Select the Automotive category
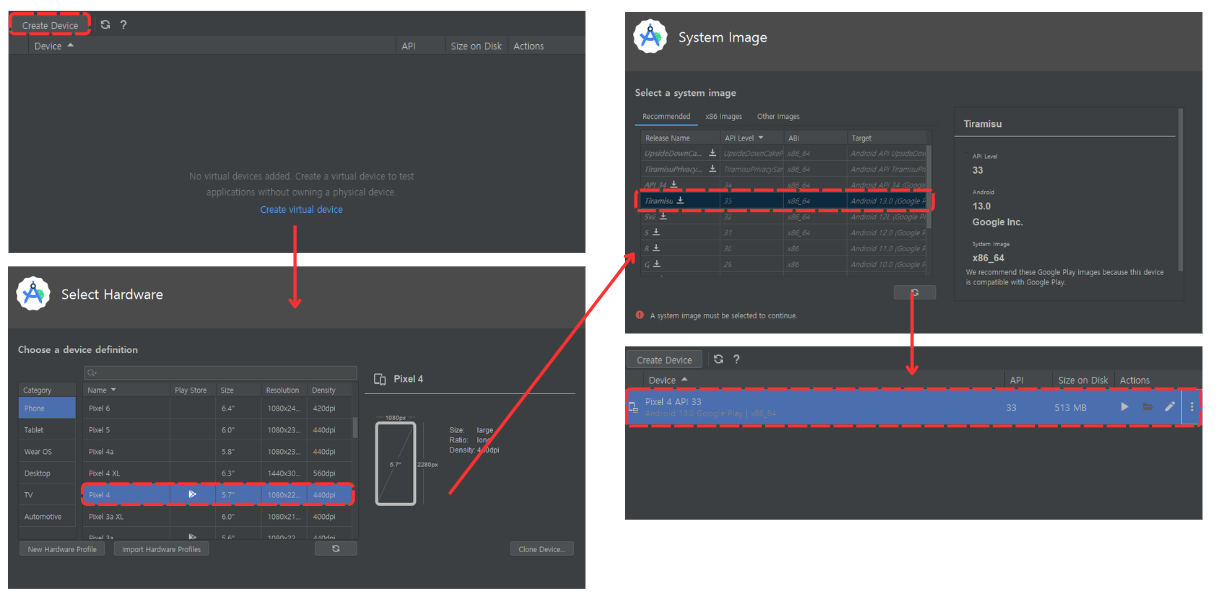Viewport: 1219px width, 605px height. coord(47,517)
